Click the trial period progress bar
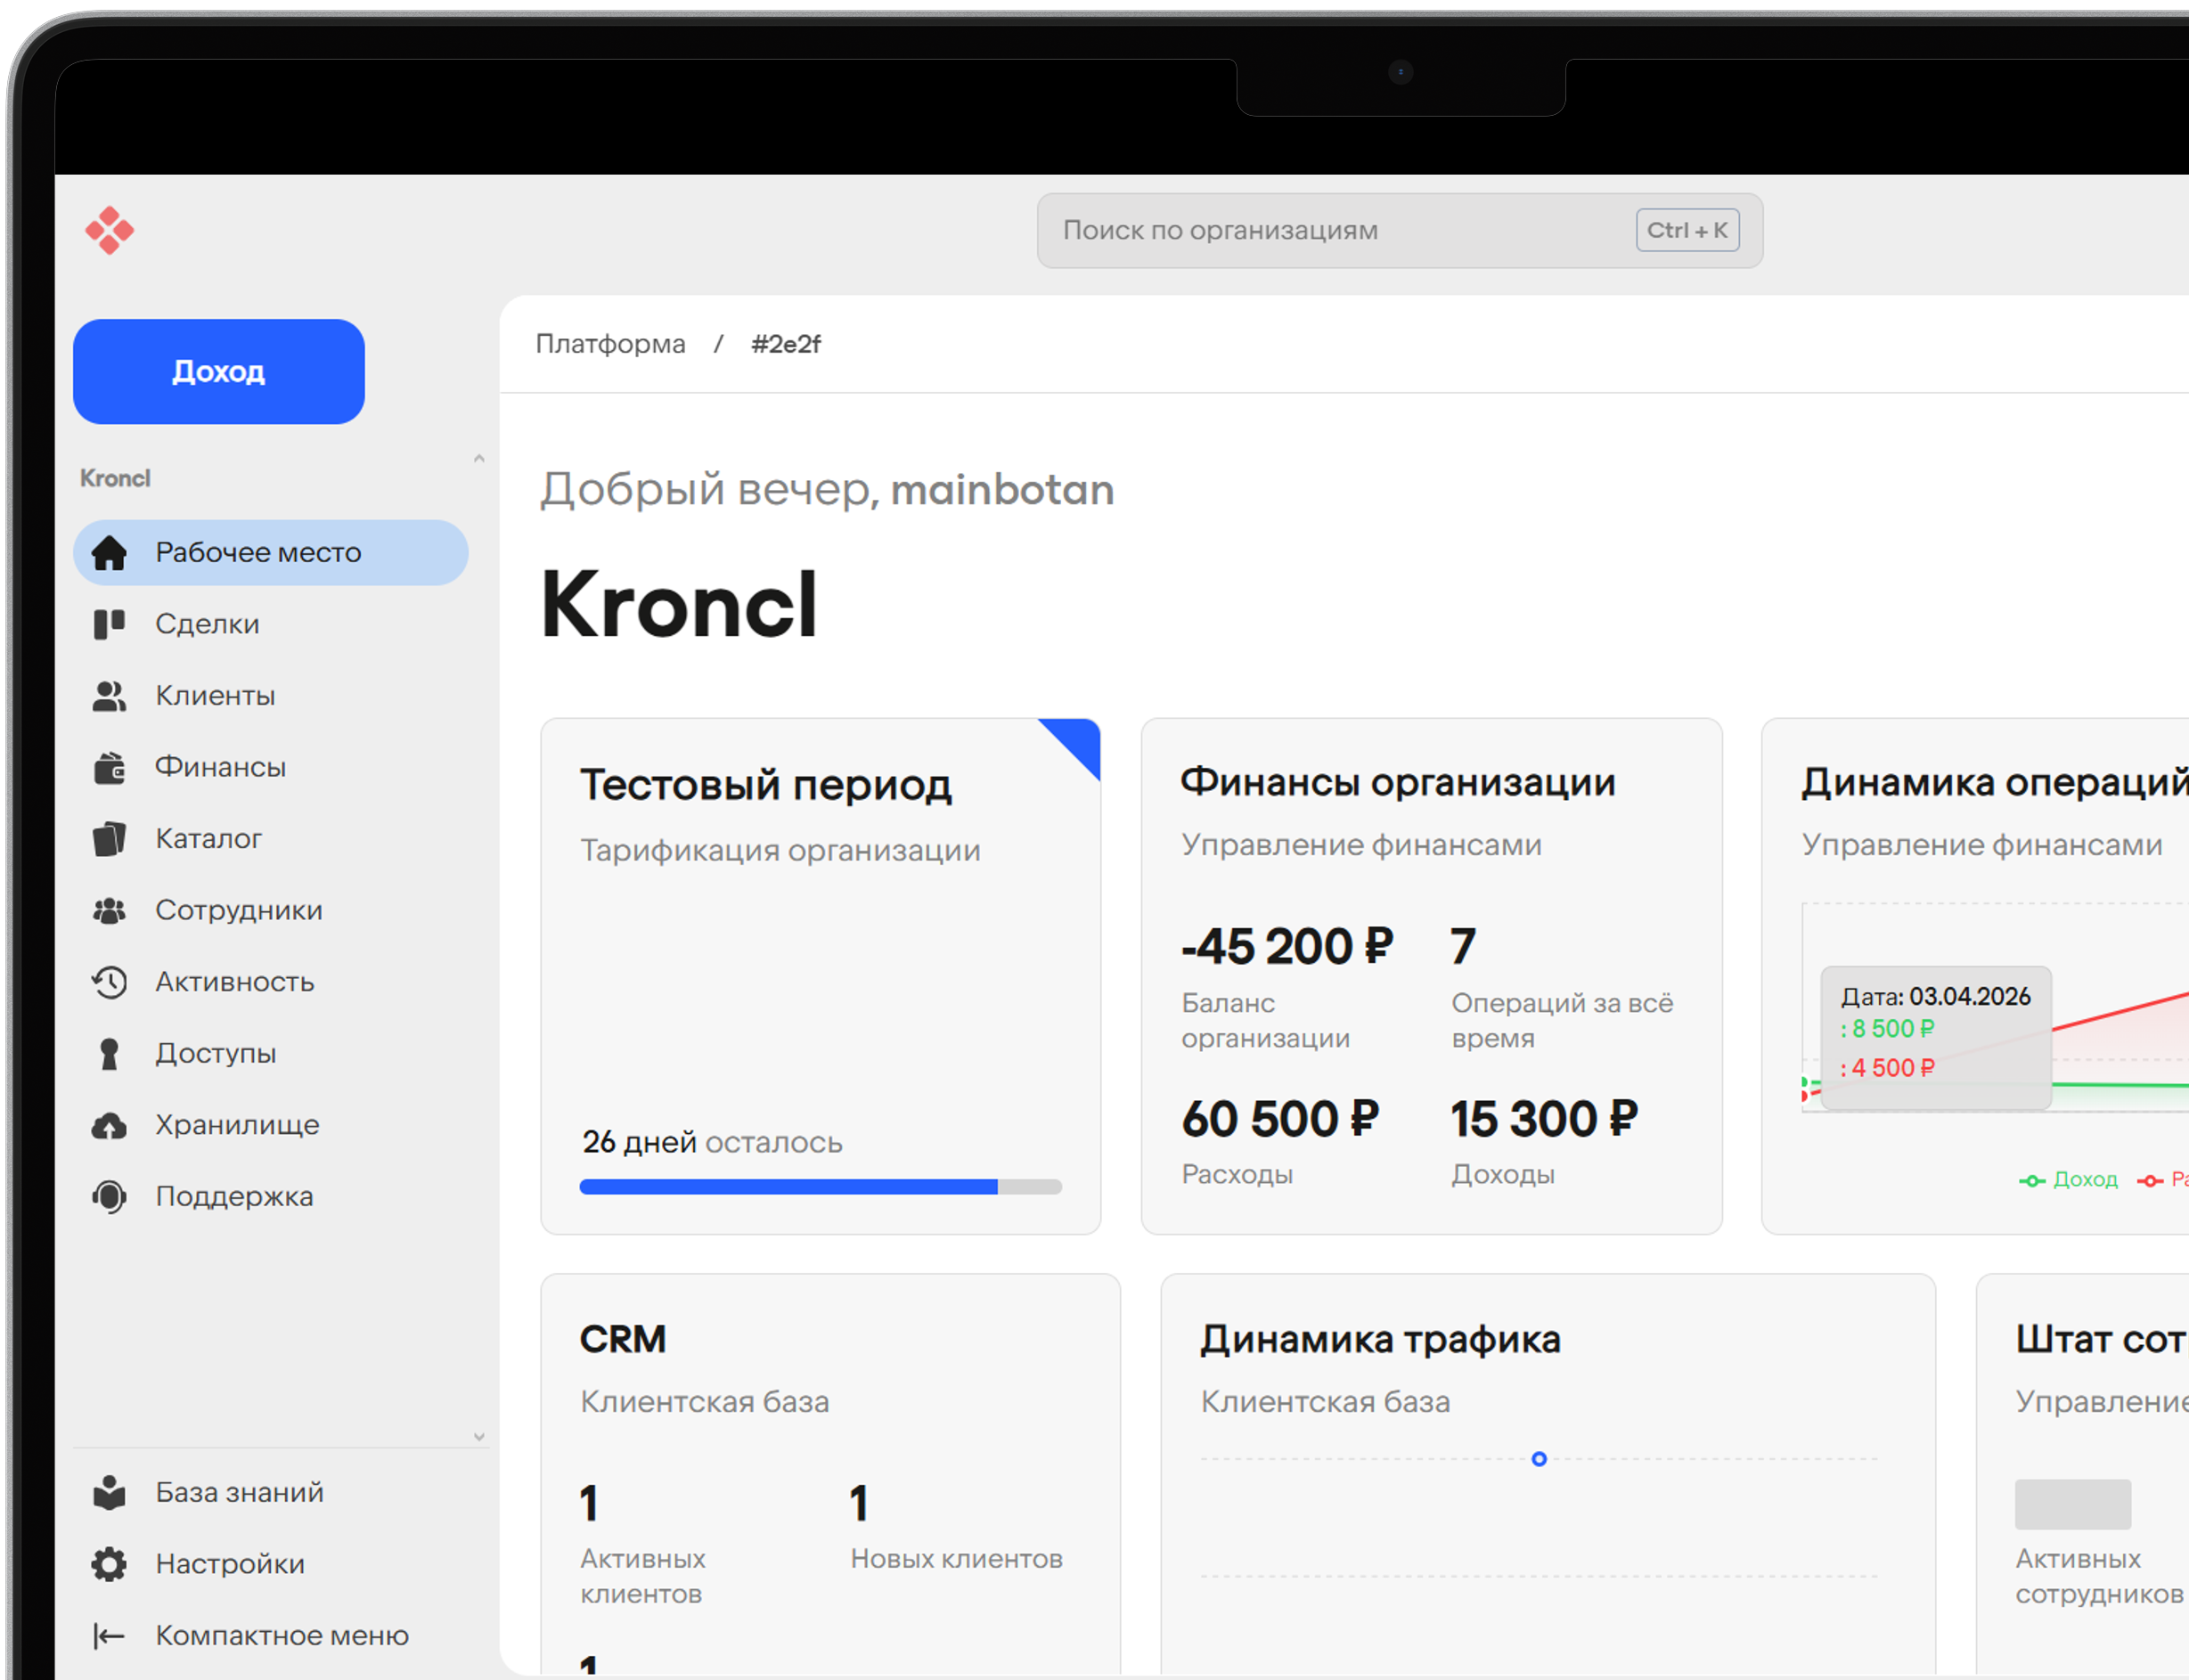Screen dimensions: 2189x1680 click(x=820, y=1187)
